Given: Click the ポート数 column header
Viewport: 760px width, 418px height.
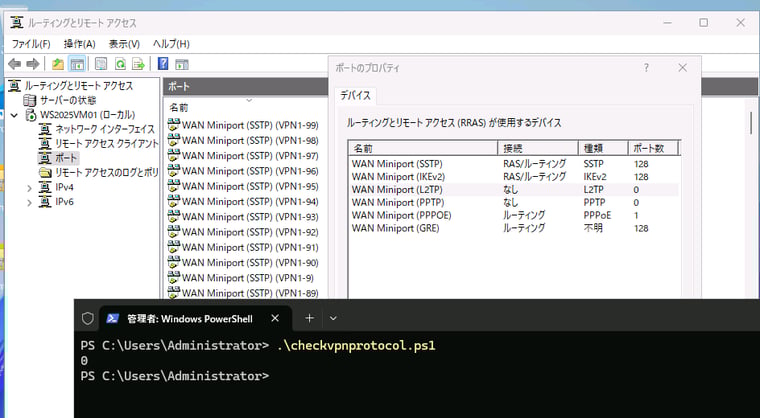Looking at the screenshot, I should 653,148.
